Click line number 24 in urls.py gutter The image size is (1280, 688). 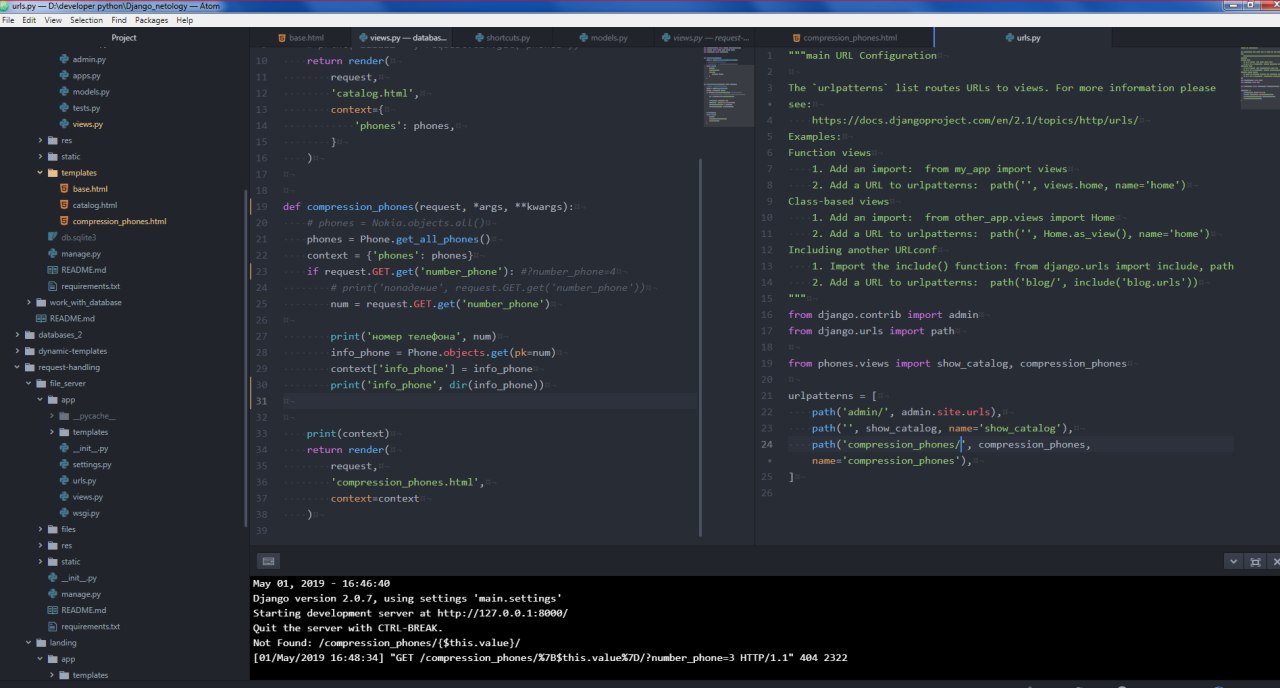tap(766, 444)
